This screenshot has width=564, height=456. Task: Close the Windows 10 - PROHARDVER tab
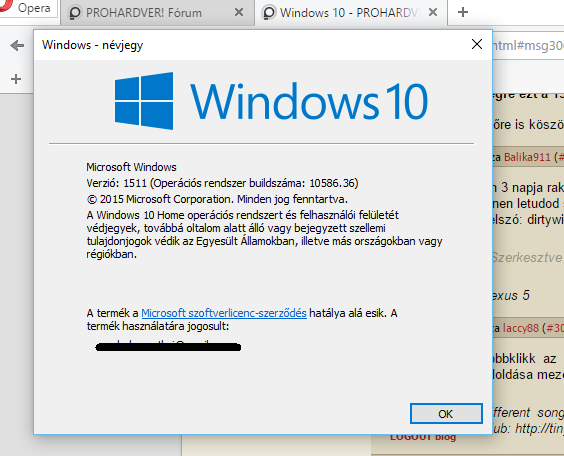433,13
